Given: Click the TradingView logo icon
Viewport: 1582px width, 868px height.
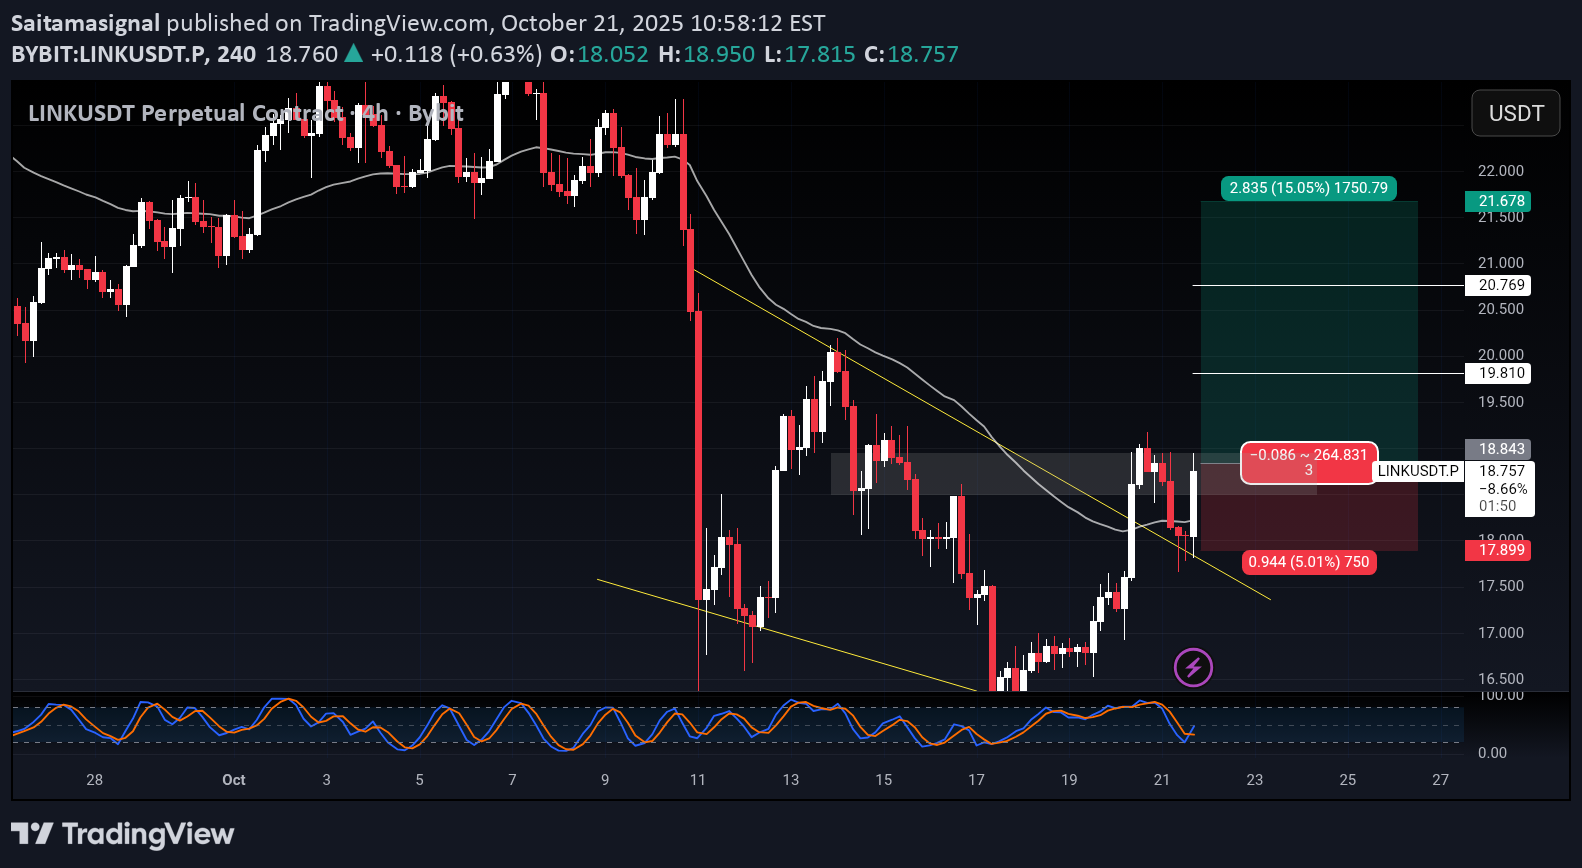Looking at the screenshot, I should coord(31,833).
